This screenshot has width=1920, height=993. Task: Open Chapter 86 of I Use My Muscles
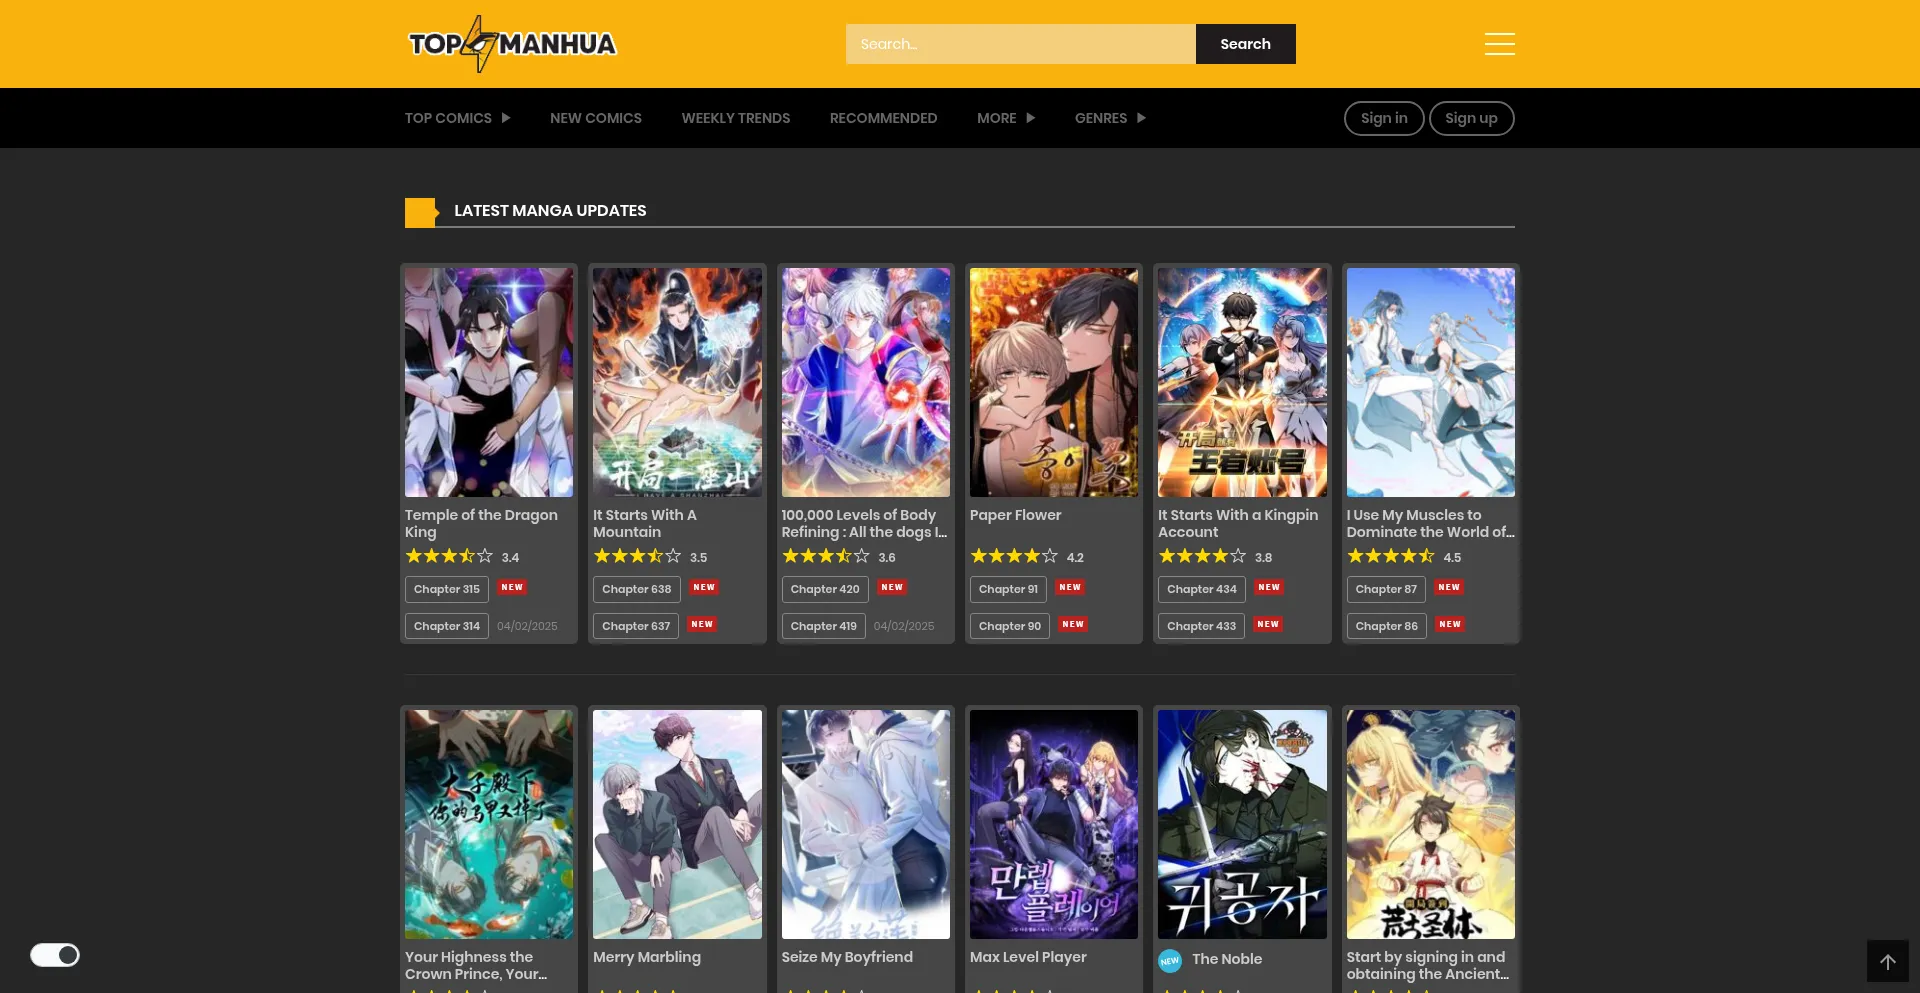pyautogui.click(x=1387, y=626)
